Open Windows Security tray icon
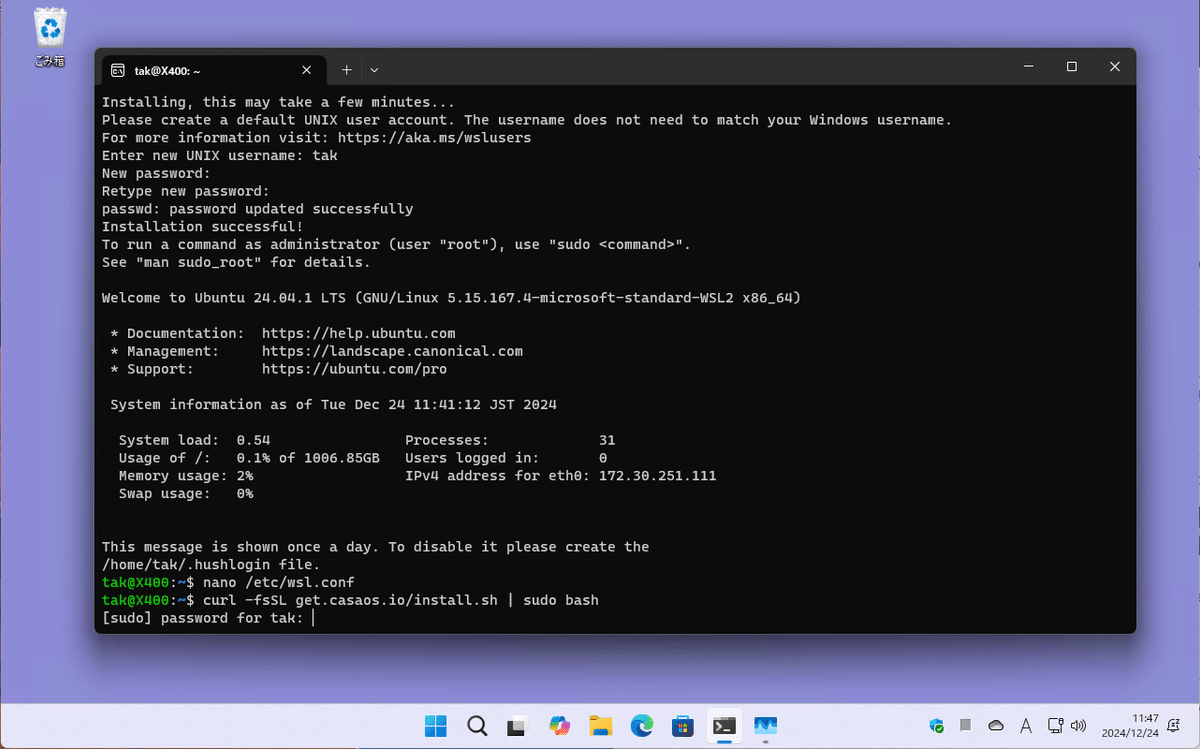This screenshot has width=1200, height=749. (937, 725)
